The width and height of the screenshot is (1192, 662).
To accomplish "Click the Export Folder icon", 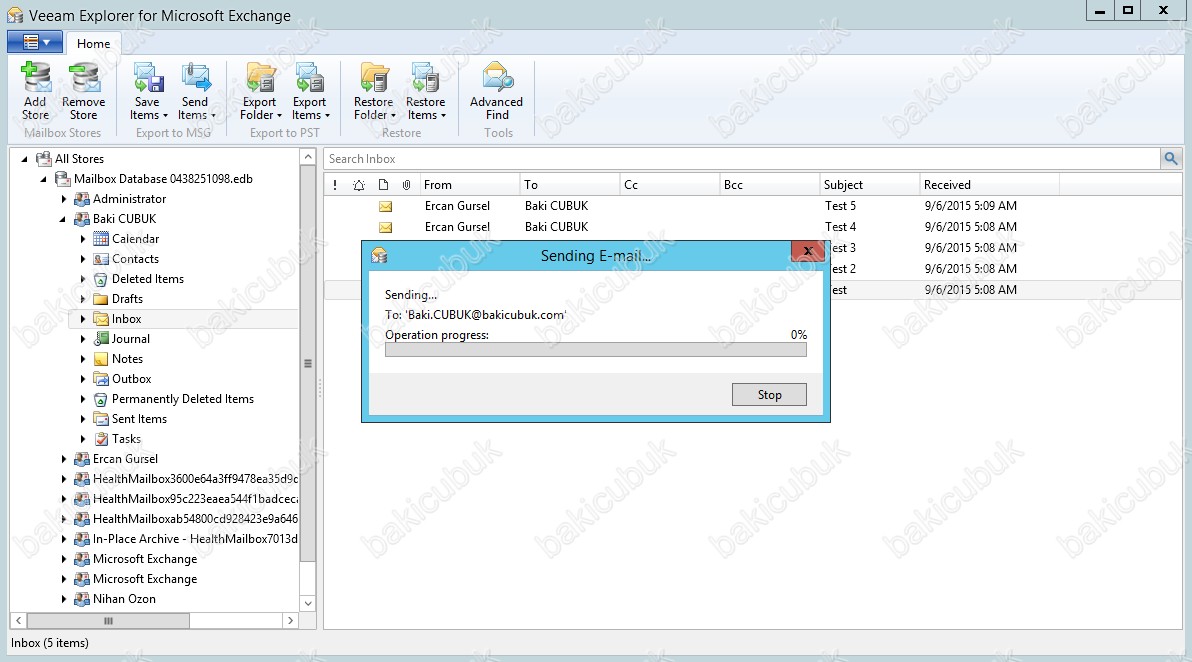I will (x=260, y=78).
